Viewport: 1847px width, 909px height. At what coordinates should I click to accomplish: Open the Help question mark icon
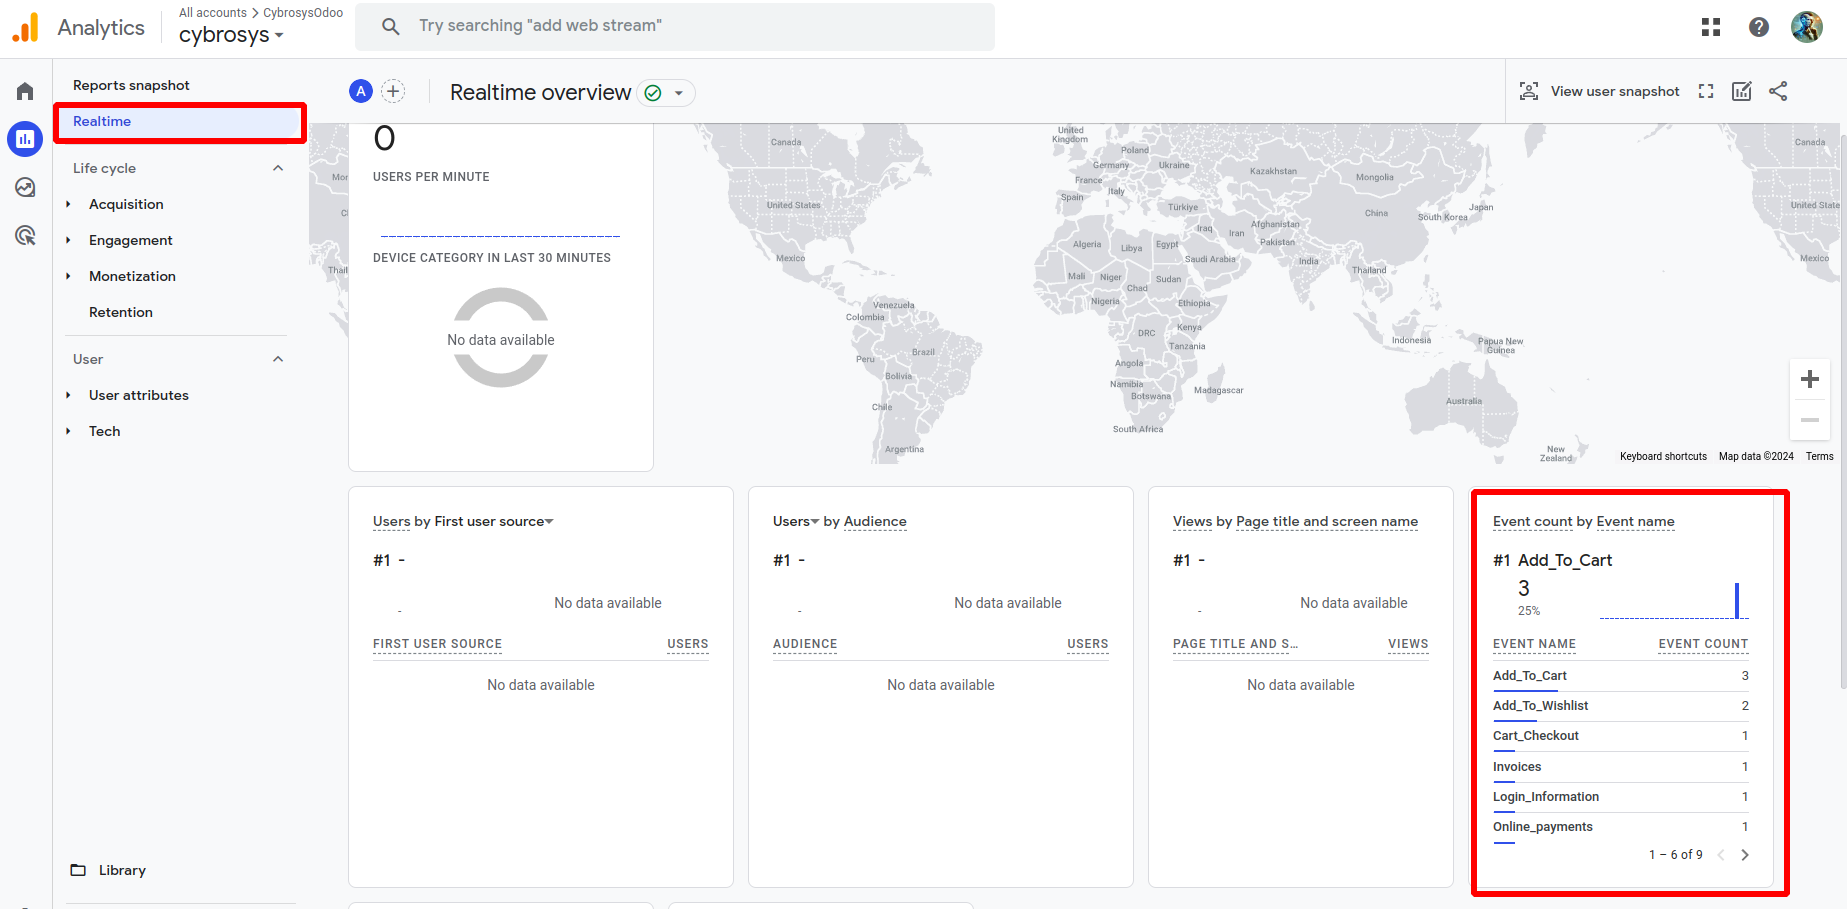pos(1759,28)
